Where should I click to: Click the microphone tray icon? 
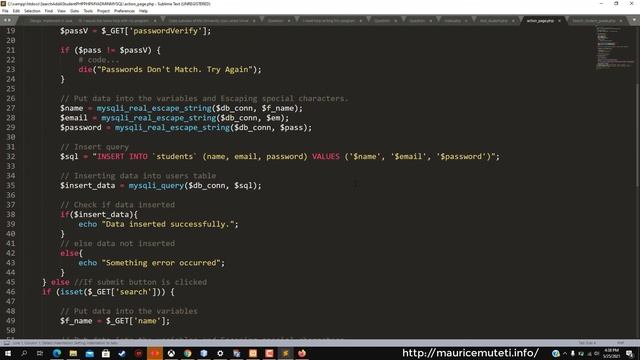[x=573, y=353]
